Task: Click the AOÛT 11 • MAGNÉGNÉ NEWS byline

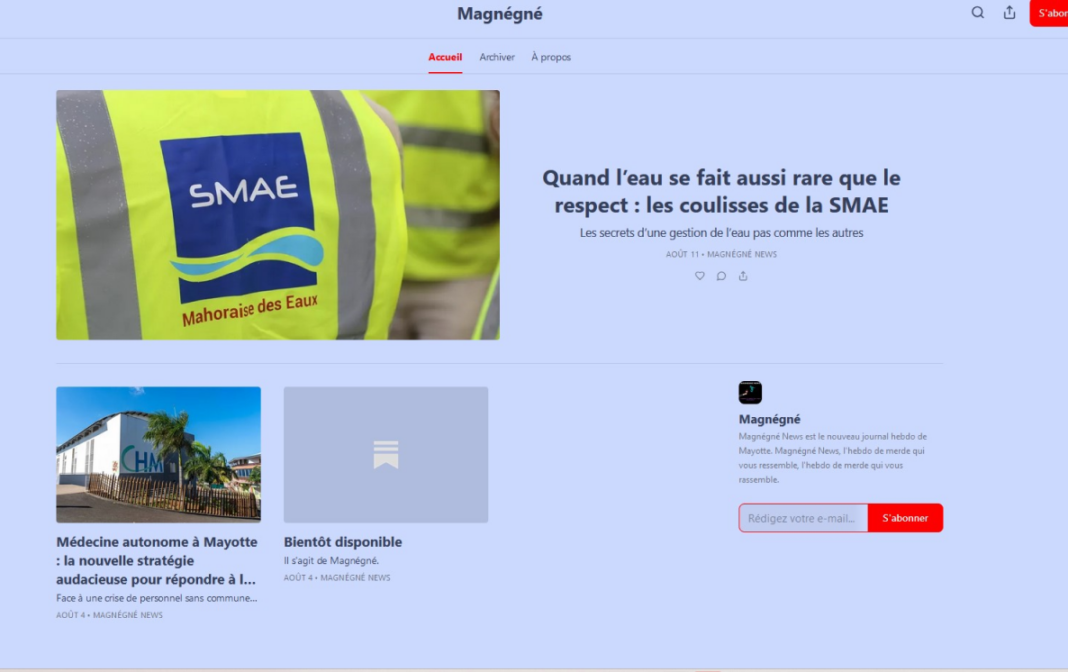Action: pos(721,254)
